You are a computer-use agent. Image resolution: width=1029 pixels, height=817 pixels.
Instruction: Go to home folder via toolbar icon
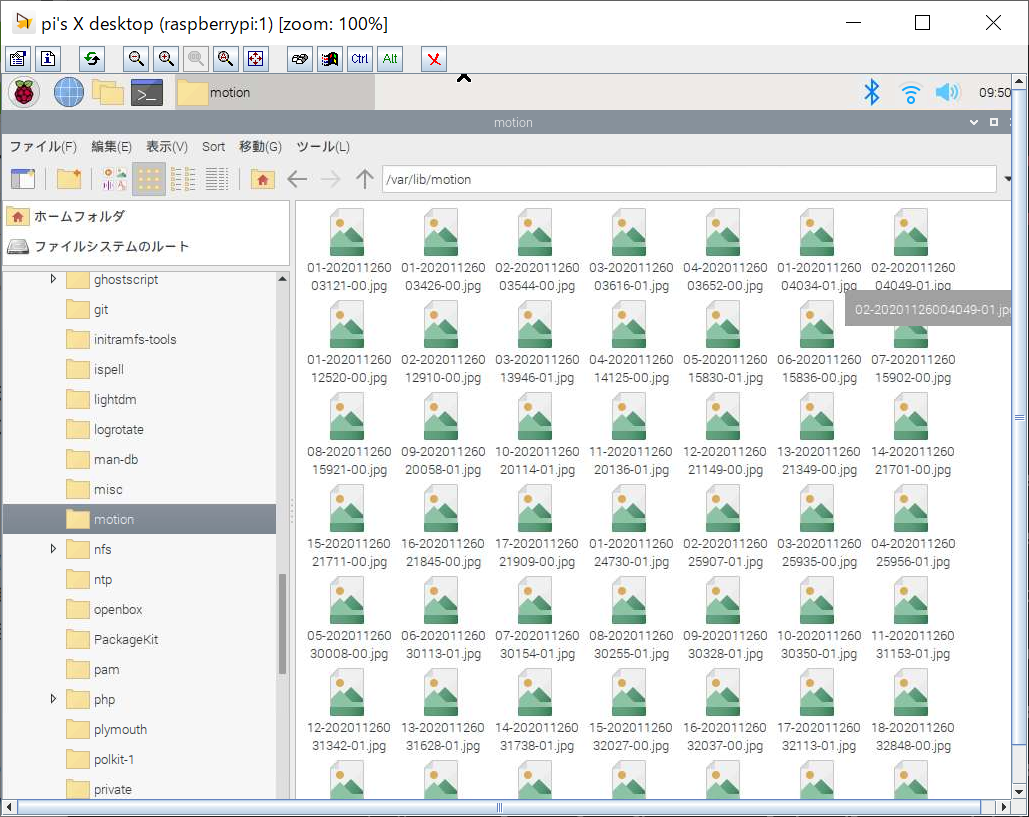pyautogui.click(x=262, y=179)
